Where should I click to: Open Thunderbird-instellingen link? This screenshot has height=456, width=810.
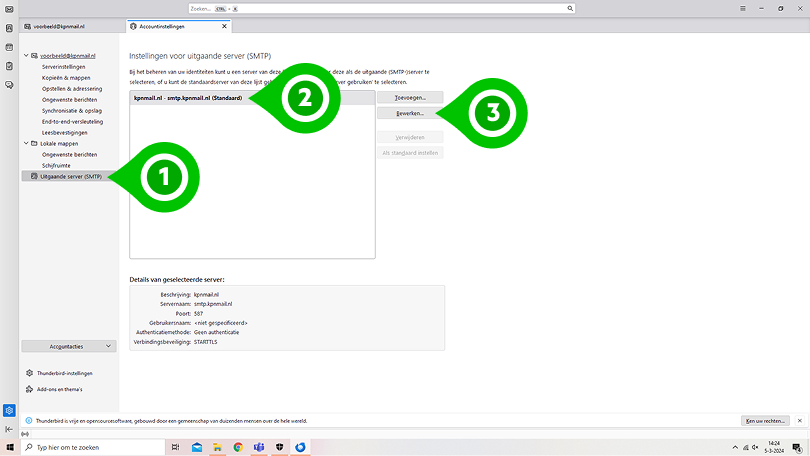(65, 373)
